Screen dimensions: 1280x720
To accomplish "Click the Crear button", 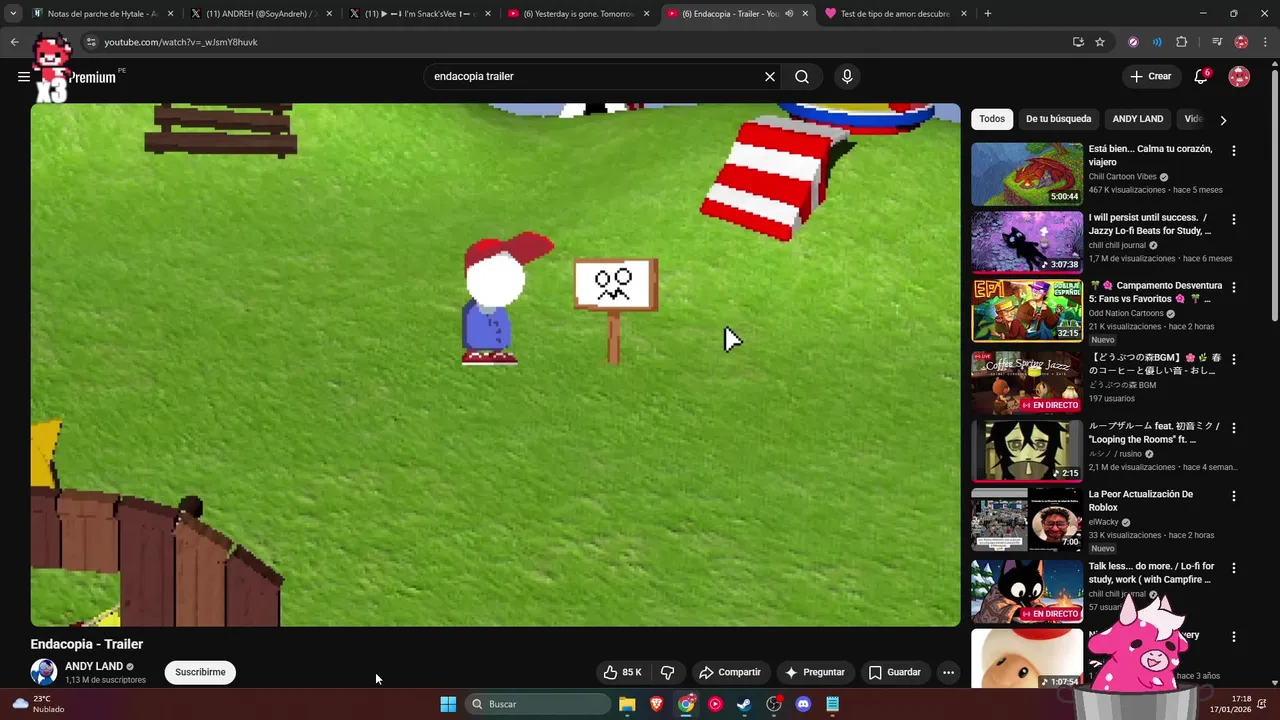I will tap(1151, 76).
